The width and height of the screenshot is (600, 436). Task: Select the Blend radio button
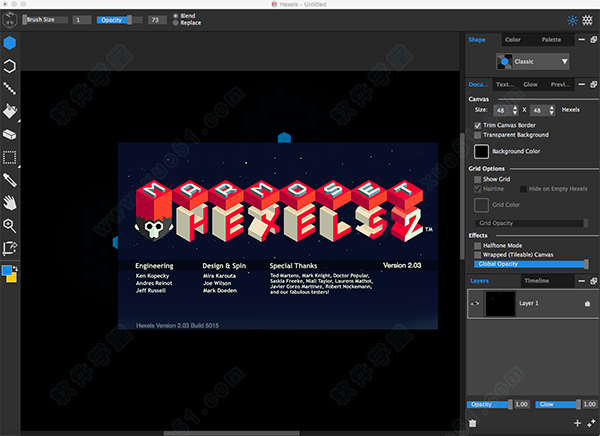click(x=176, y=16)
